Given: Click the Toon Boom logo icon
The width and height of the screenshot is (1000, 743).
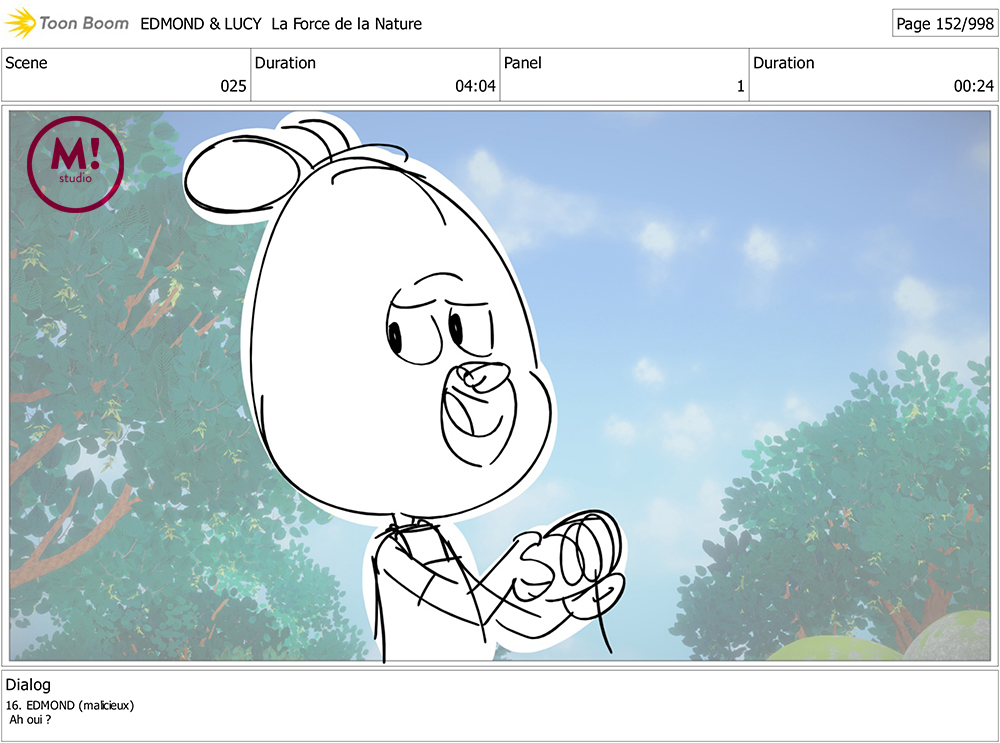Looking at the screenshot, I should 20,23.
